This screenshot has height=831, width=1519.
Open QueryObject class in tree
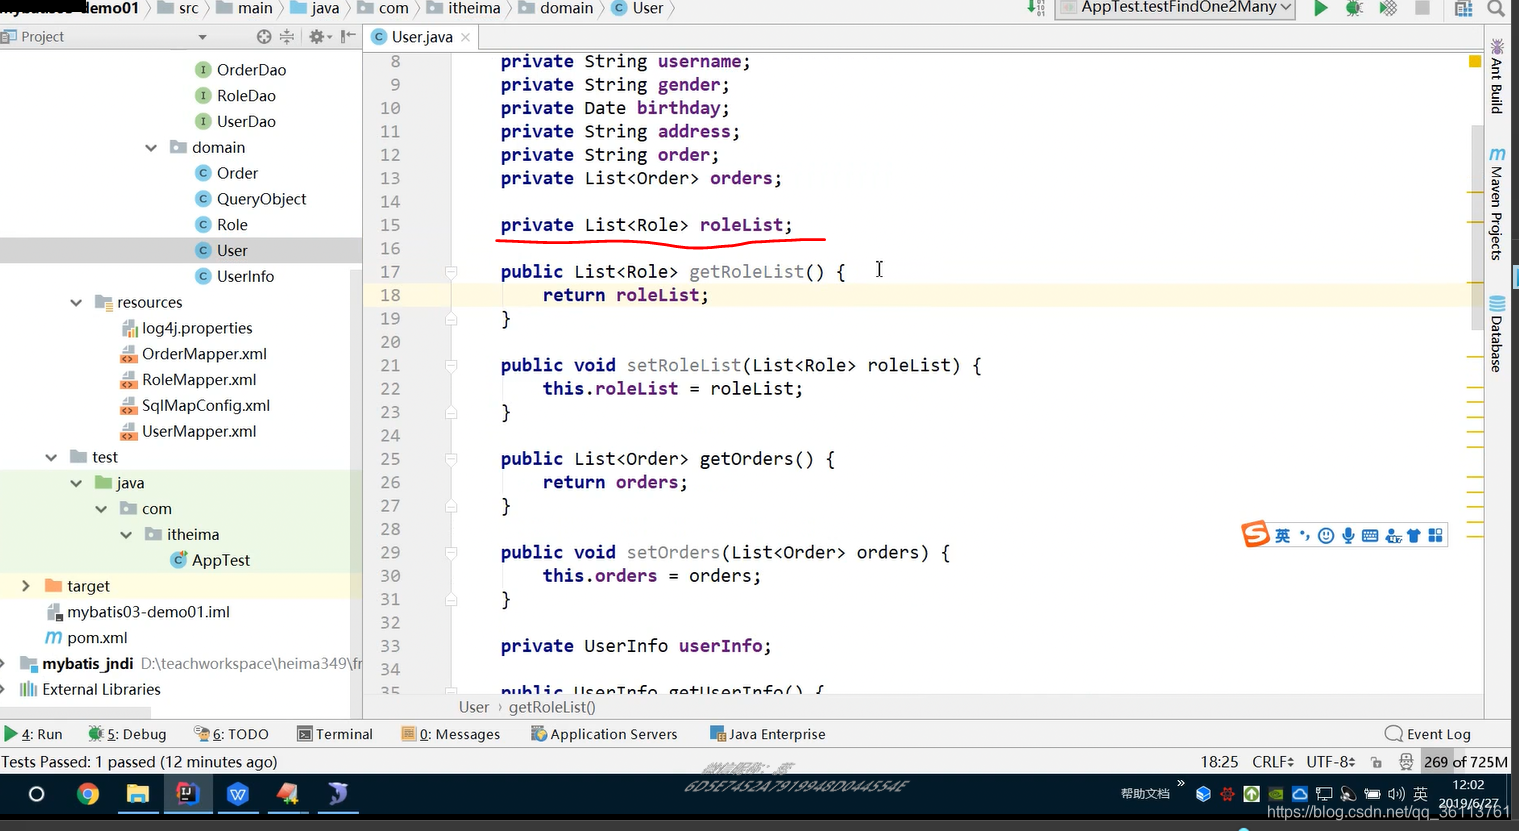261,199
